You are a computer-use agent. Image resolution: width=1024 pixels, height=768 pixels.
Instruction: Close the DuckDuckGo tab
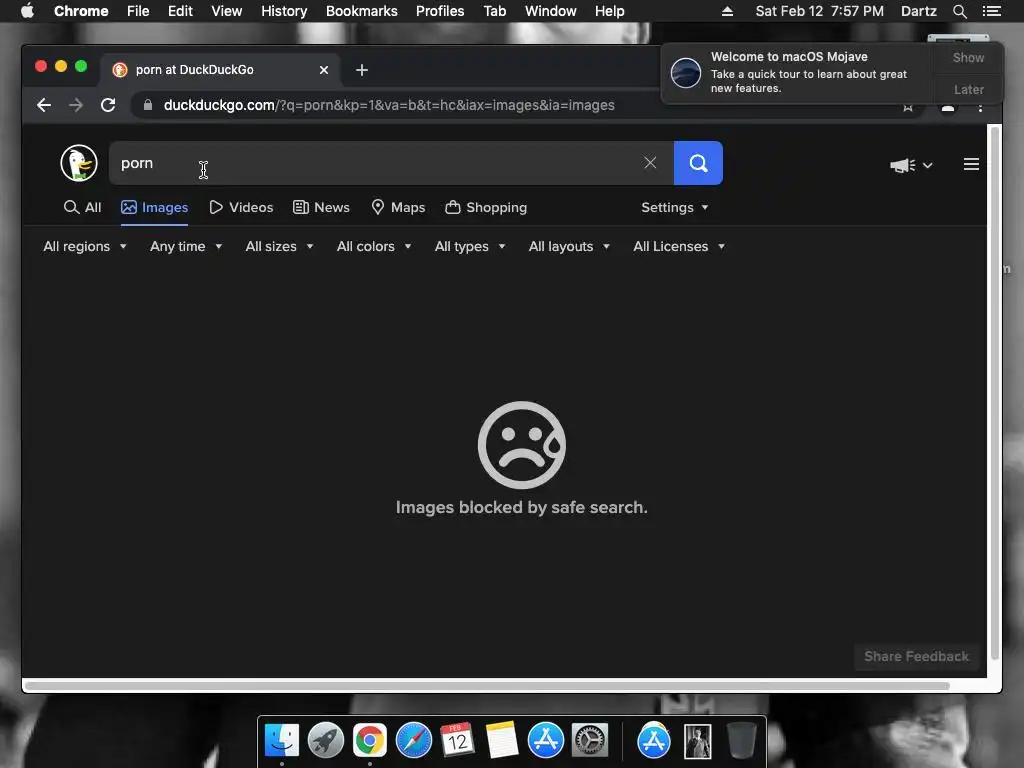click(x=324, y=70)
